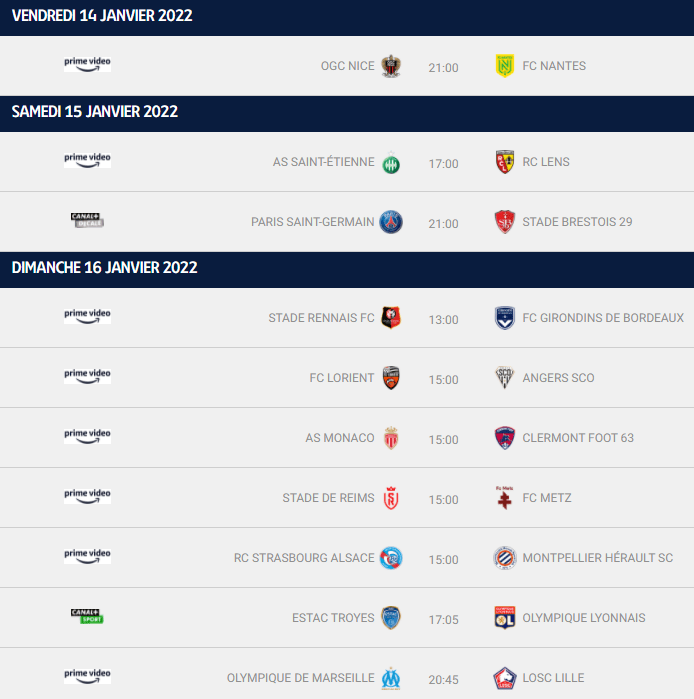Click the LOSC Lille team name
This screenshot has width=694, height=699.
pos(553,678)
